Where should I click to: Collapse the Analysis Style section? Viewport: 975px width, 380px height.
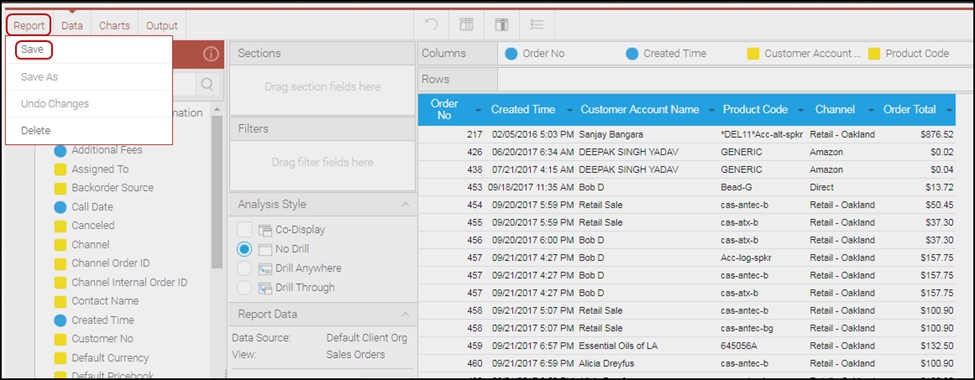coord(405,205)
